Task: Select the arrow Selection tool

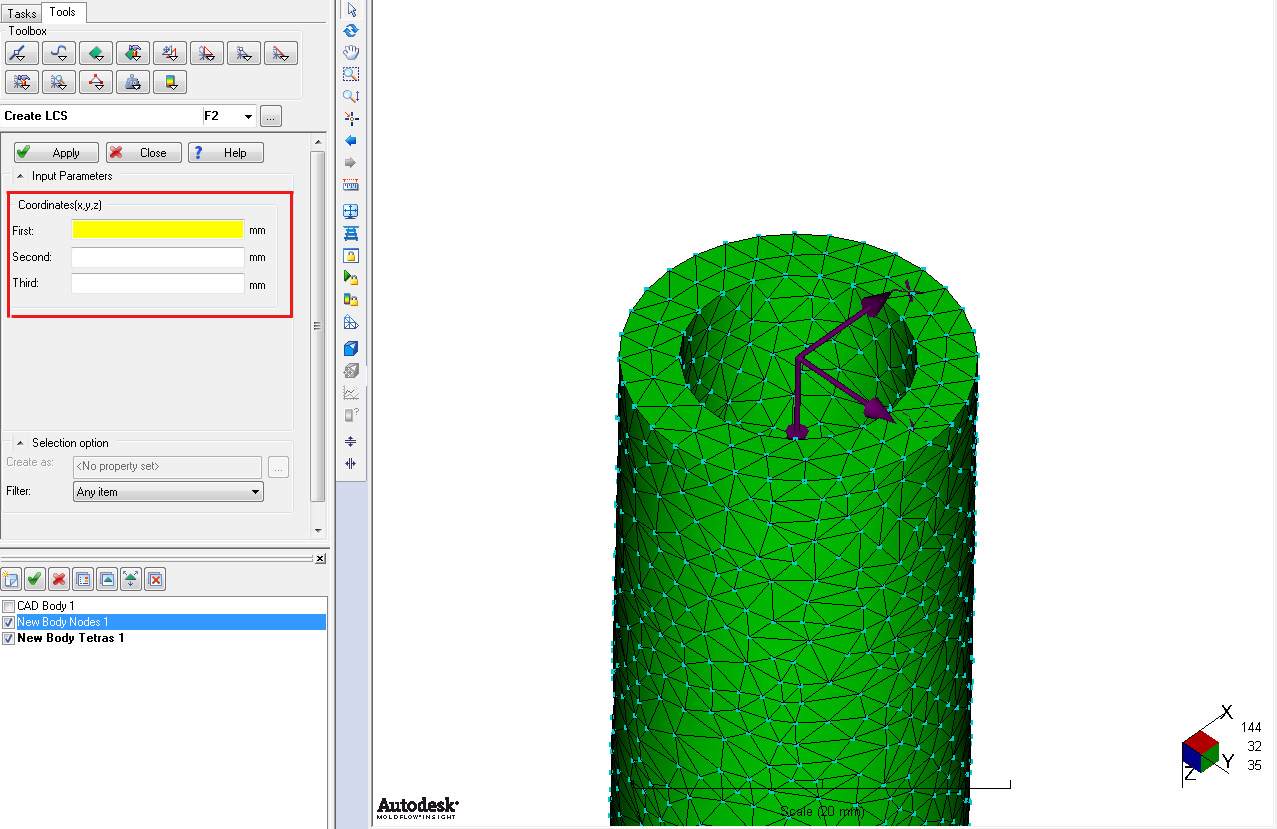Action: point(351,8)
